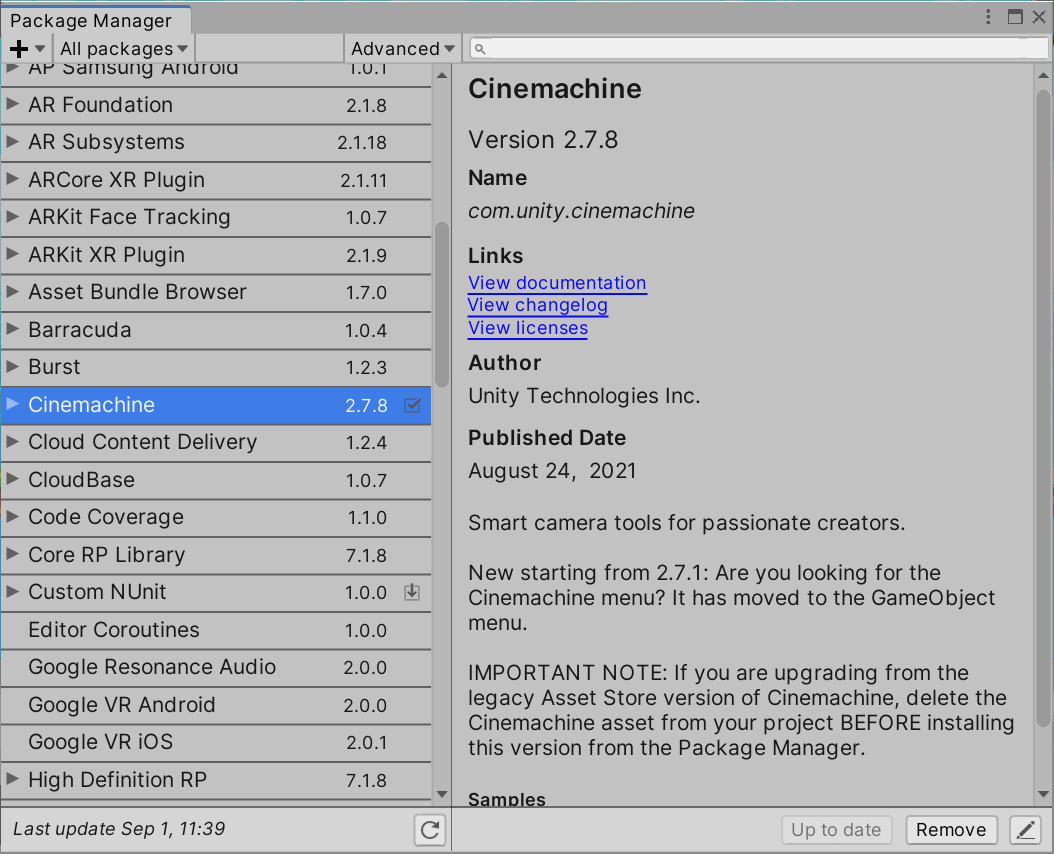
Task: Click the Remove button for Cinemachine
Action: pos(951,830)
